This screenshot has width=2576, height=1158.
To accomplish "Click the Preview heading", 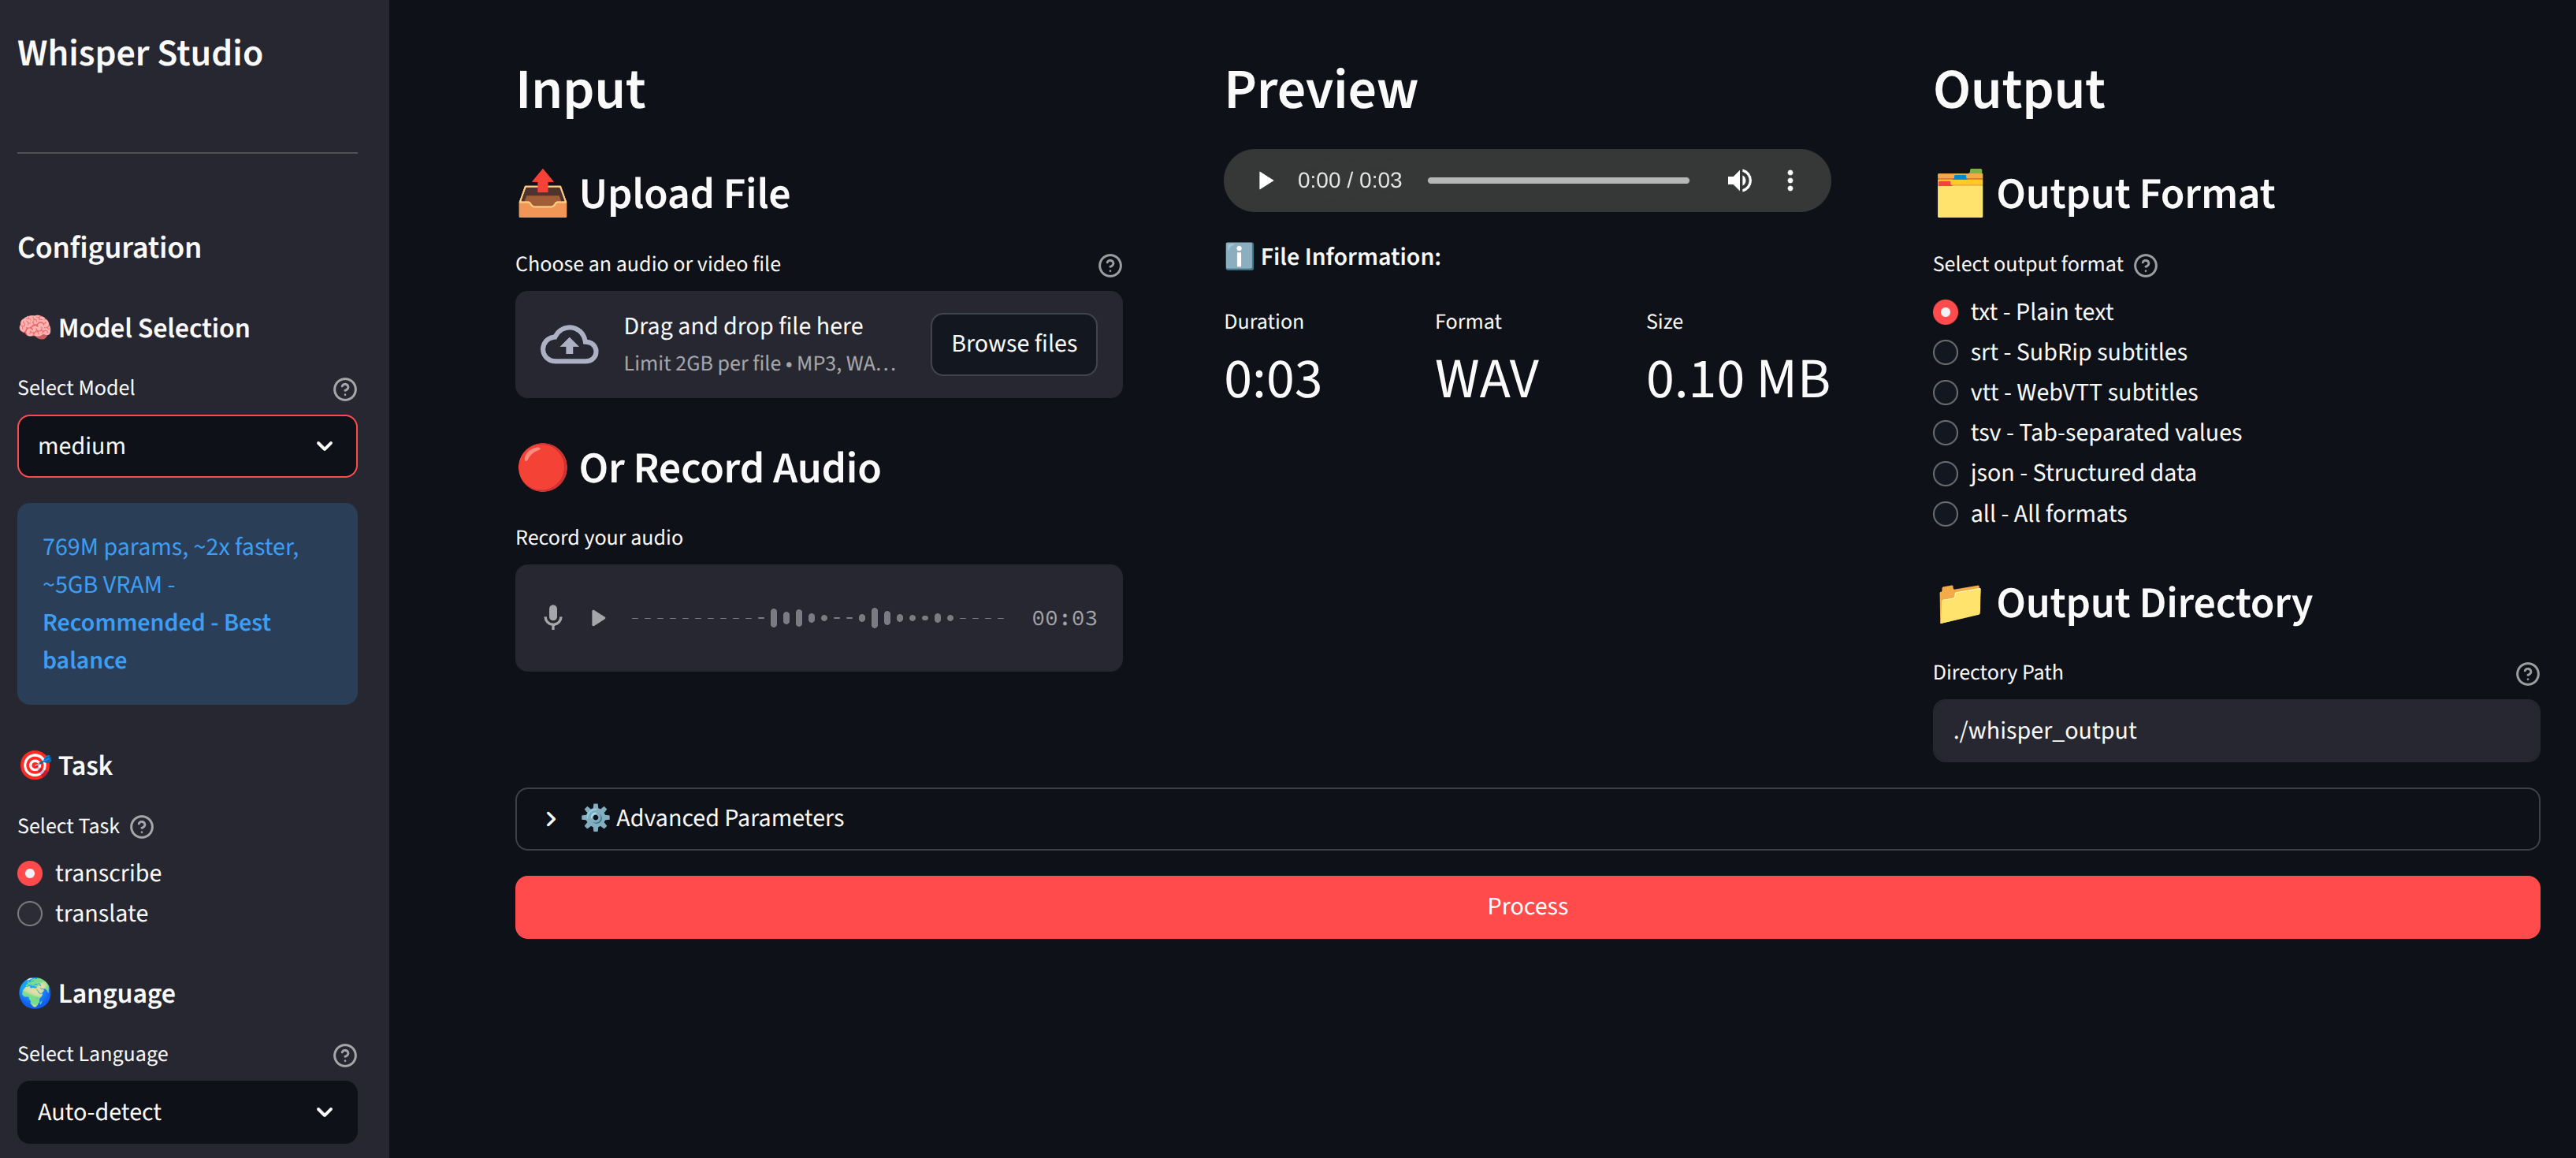I will 1321,90.
